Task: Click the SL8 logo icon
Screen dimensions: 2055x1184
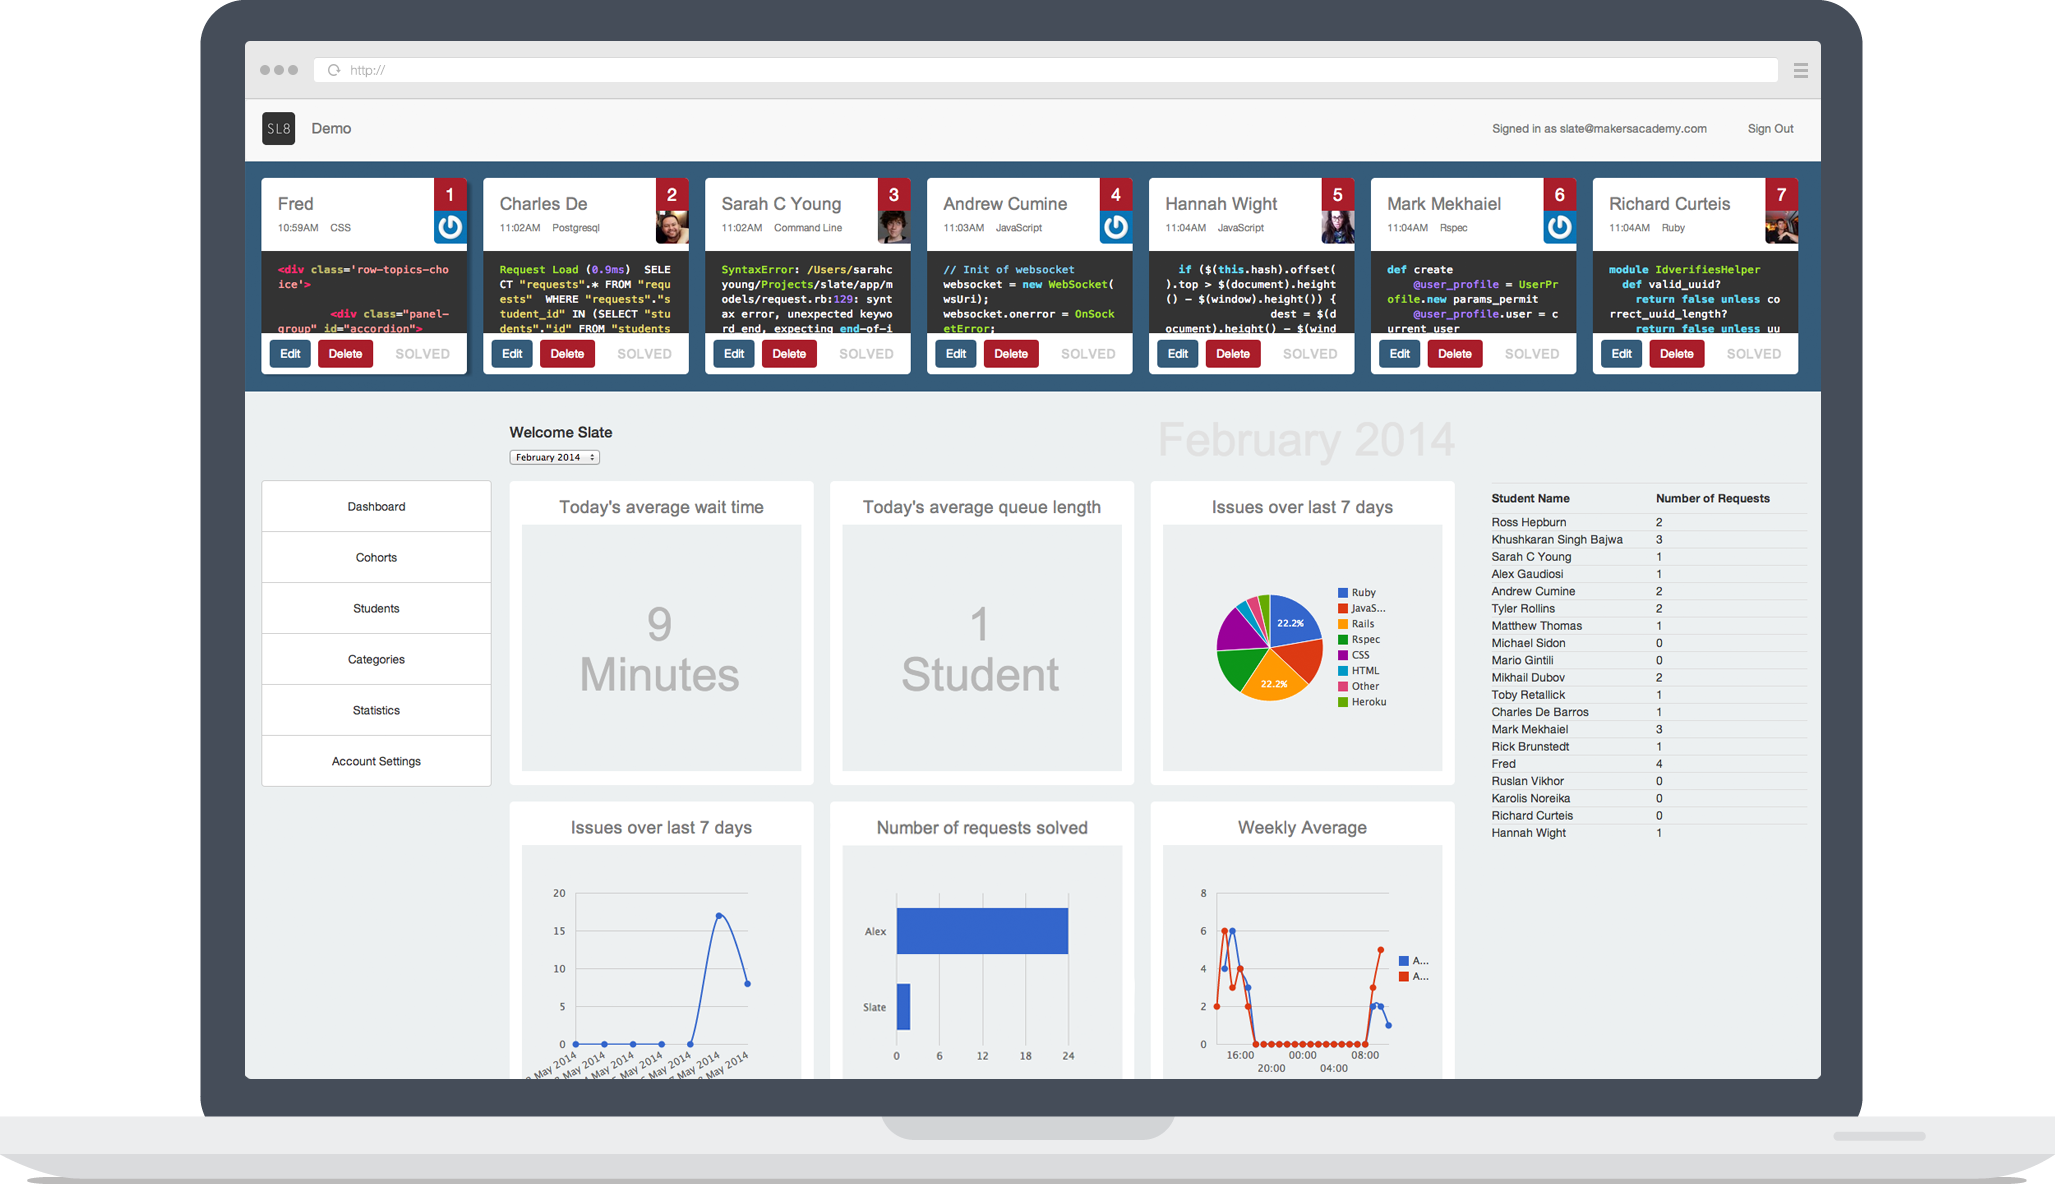Action: coord(278,129)
